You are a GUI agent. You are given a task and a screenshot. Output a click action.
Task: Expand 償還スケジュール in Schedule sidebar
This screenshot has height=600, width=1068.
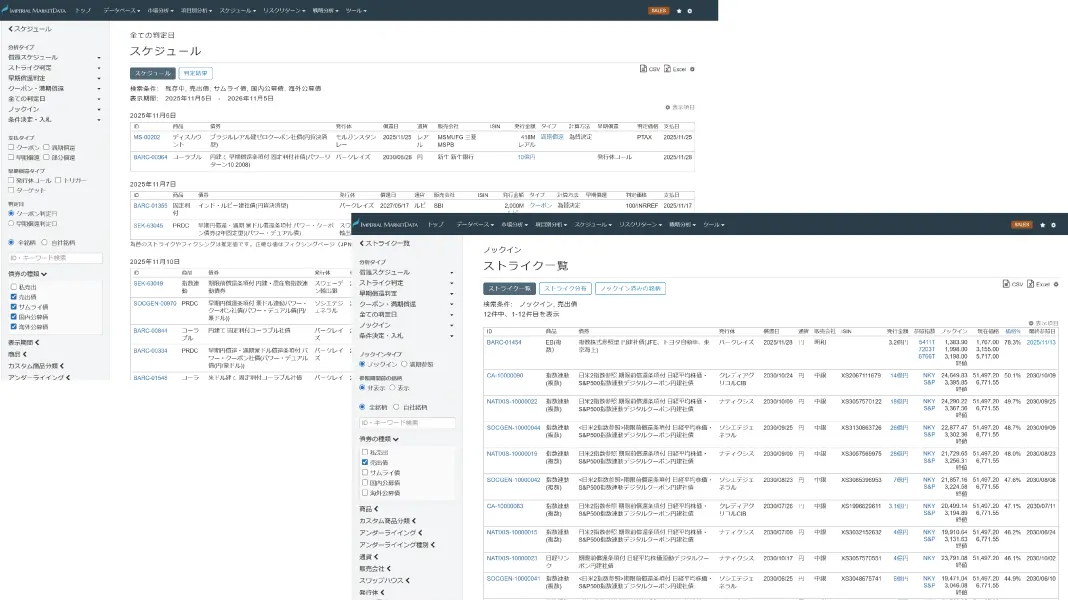(x=54, y=57)
